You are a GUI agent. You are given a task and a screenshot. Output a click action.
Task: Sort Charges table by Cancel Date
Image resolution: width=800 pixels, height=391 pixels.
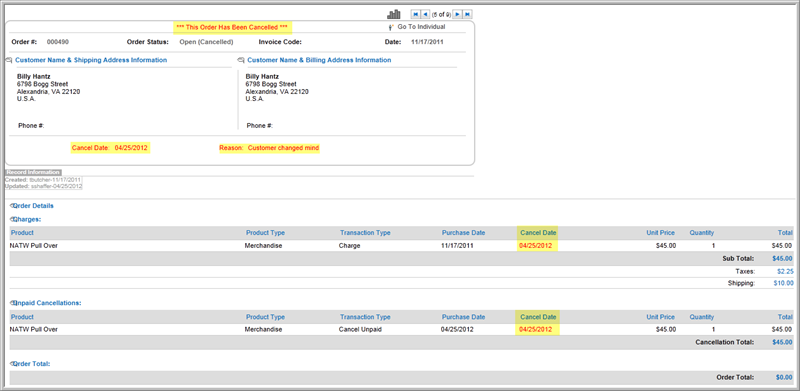coord(538,233)
